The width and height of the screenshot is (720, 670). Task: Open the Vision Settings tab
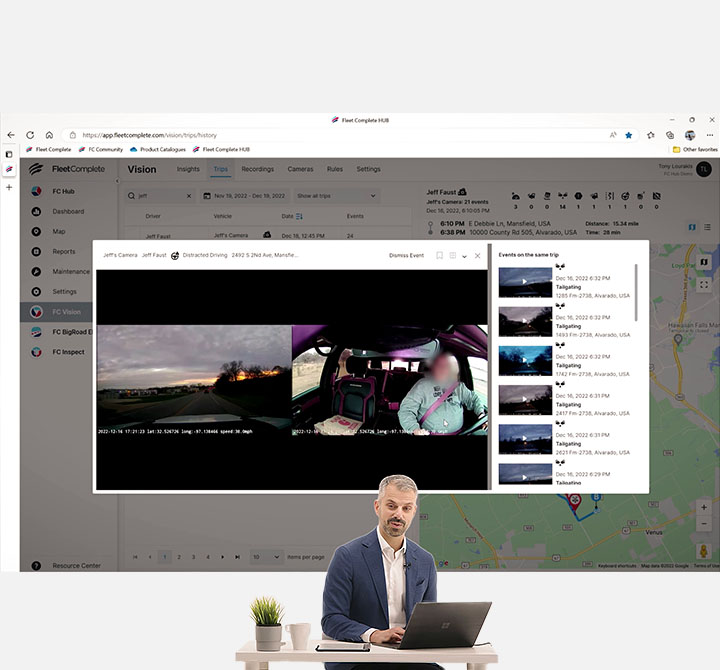tap(368, 169)
